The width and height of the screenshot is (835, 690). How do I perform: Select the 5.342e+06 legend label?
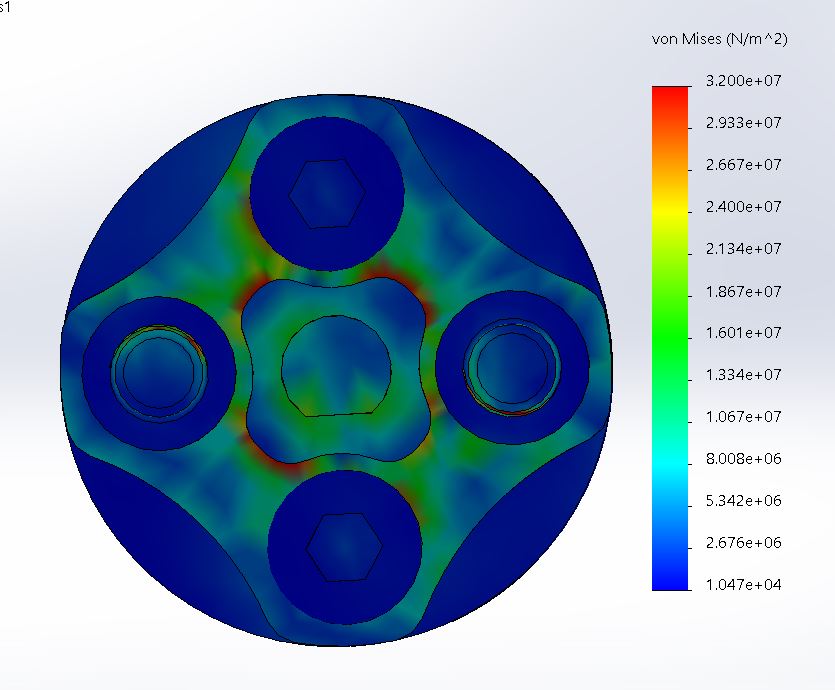pos(743,500)
